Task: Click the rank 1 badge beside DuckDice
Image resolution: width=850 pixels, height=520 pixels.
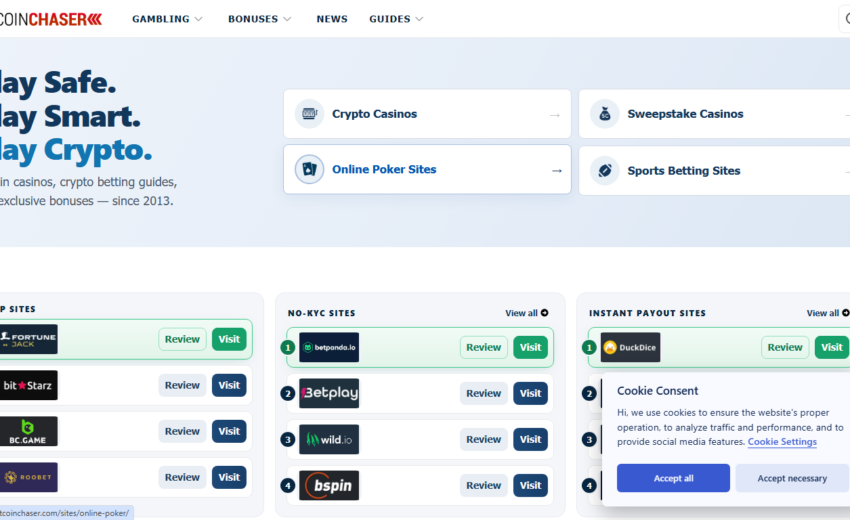Action: [x=589, y=348]
